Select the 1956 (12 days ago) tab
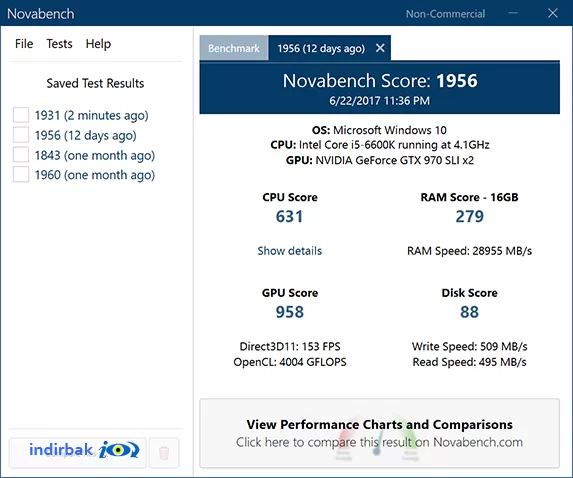Viewport: 573px width, 478px height. 321,48
